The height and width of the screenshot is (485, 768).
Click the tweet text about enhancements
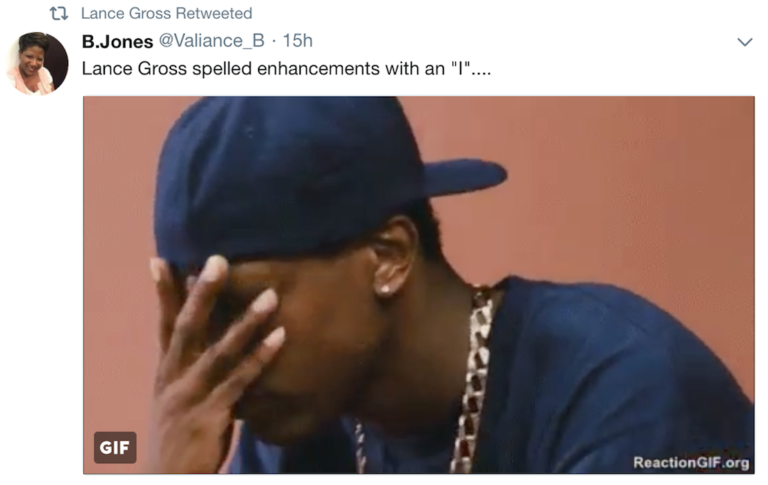(x=286, y=69)
